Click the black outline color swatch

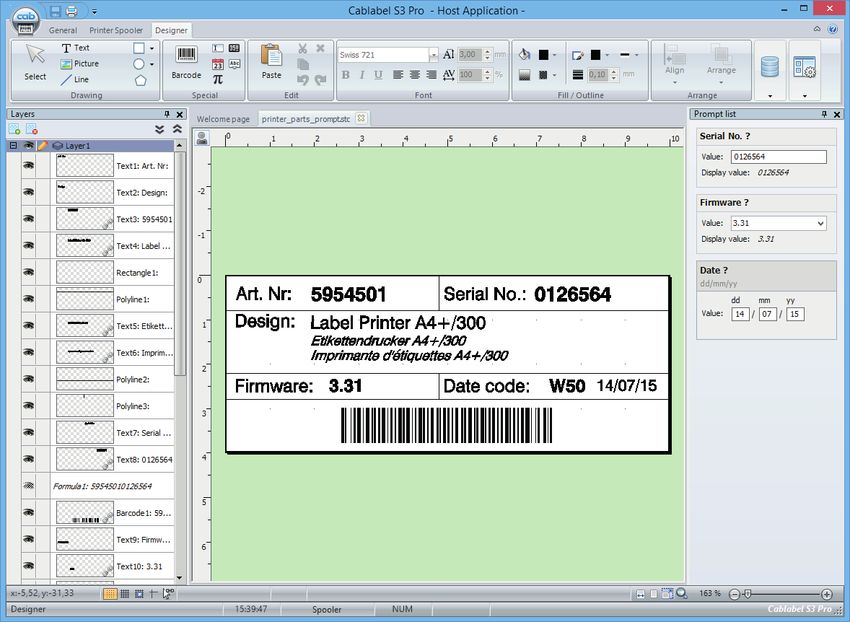(x=596, y=55)
